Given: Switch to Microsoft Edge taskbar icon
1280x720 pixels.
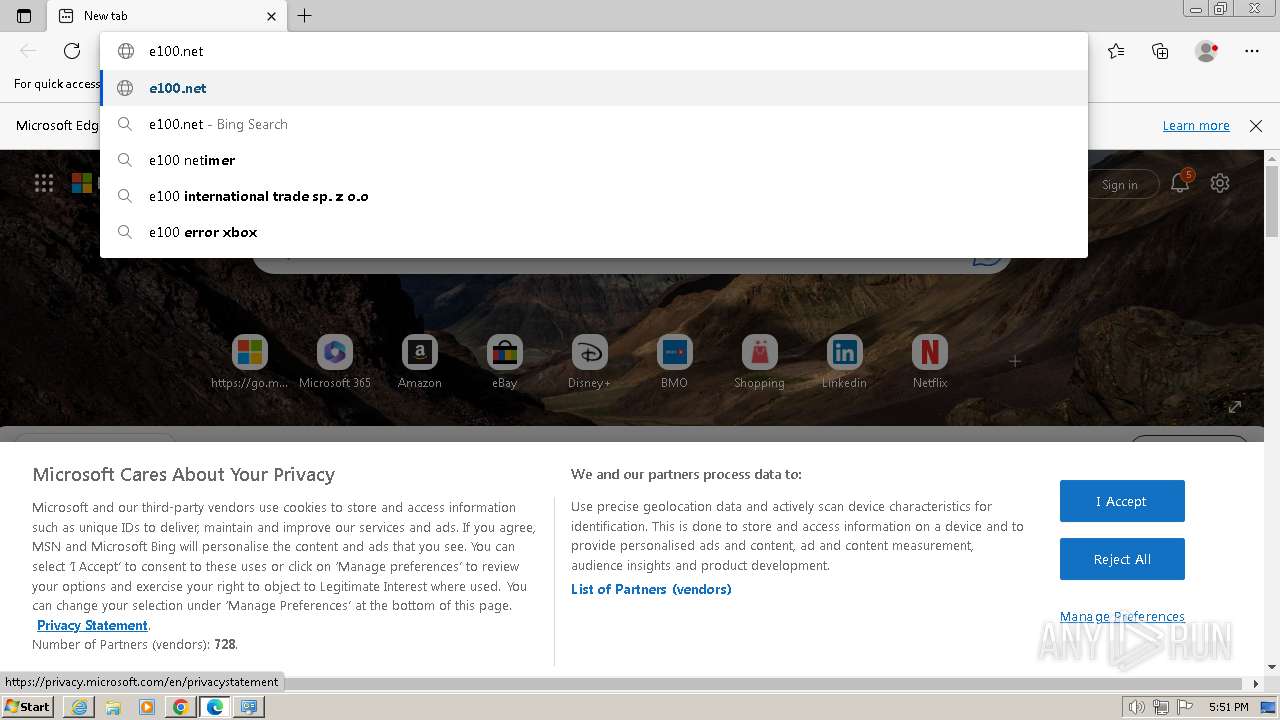Looking at the screenshot, I should tap(215, 707).
